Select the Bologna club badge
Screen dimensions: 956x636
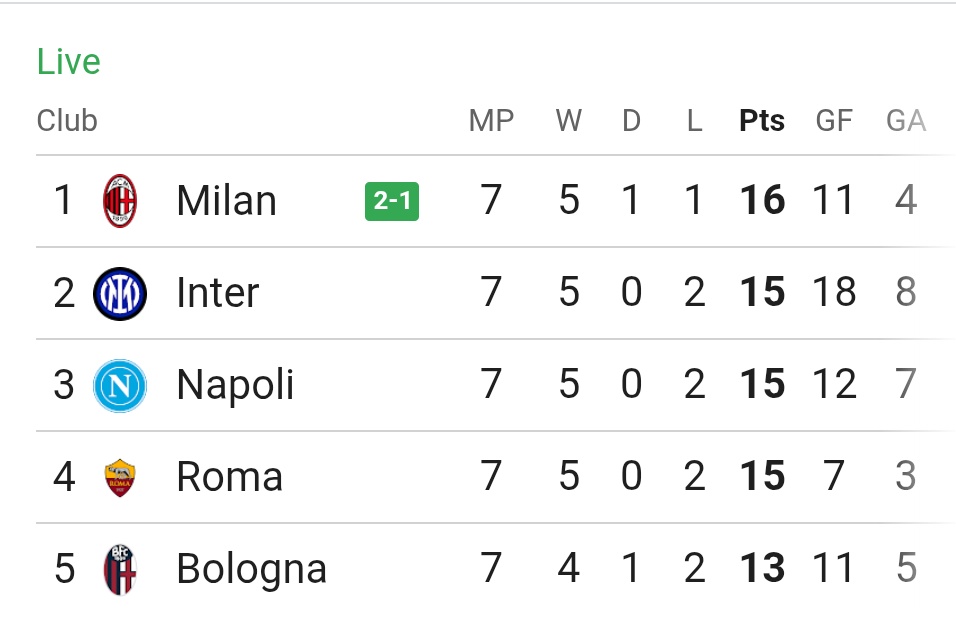point(120,570)
